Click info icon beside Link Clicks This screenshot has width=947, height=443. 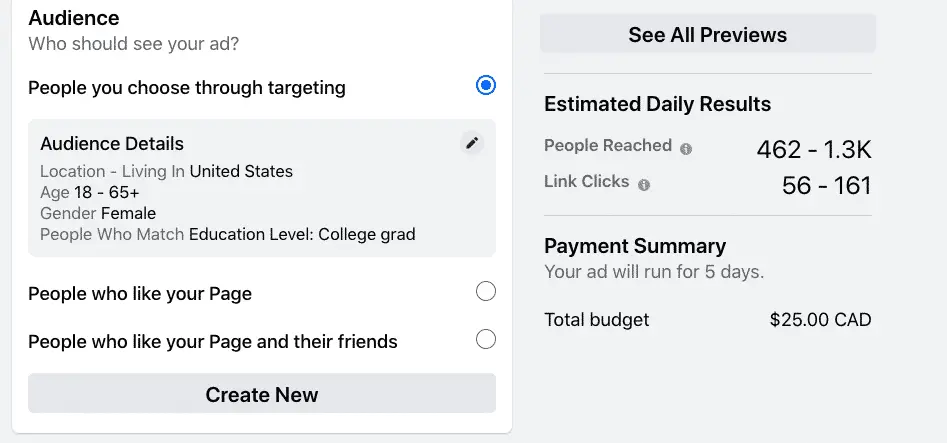pos(644,185)
